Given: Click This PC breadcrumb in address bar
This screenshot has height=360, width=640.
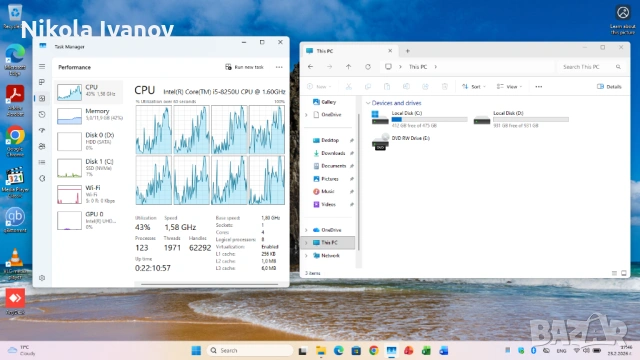Looking at the screenshot, I should click(x=418, y=67).
